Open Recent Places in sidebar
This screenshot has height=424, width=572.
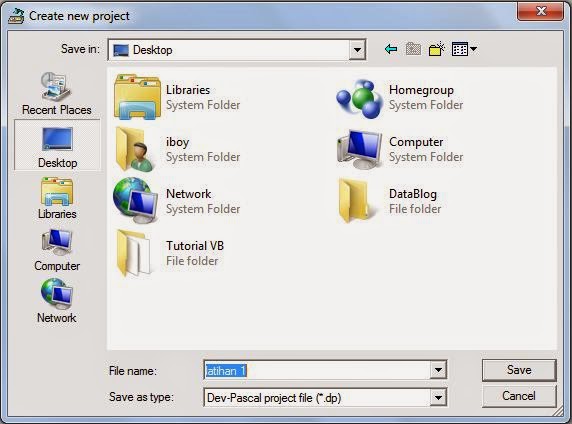[57, 93]
